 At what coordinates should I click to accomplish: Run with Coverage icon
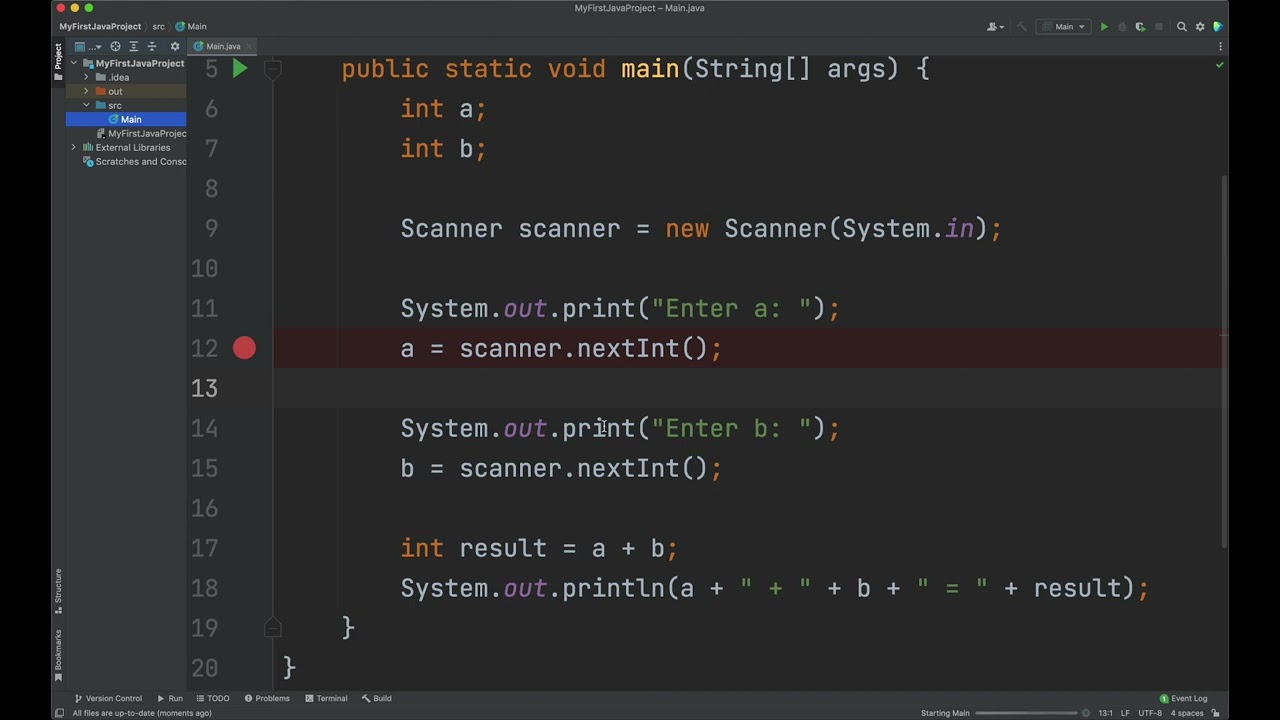pos(1140,27)
